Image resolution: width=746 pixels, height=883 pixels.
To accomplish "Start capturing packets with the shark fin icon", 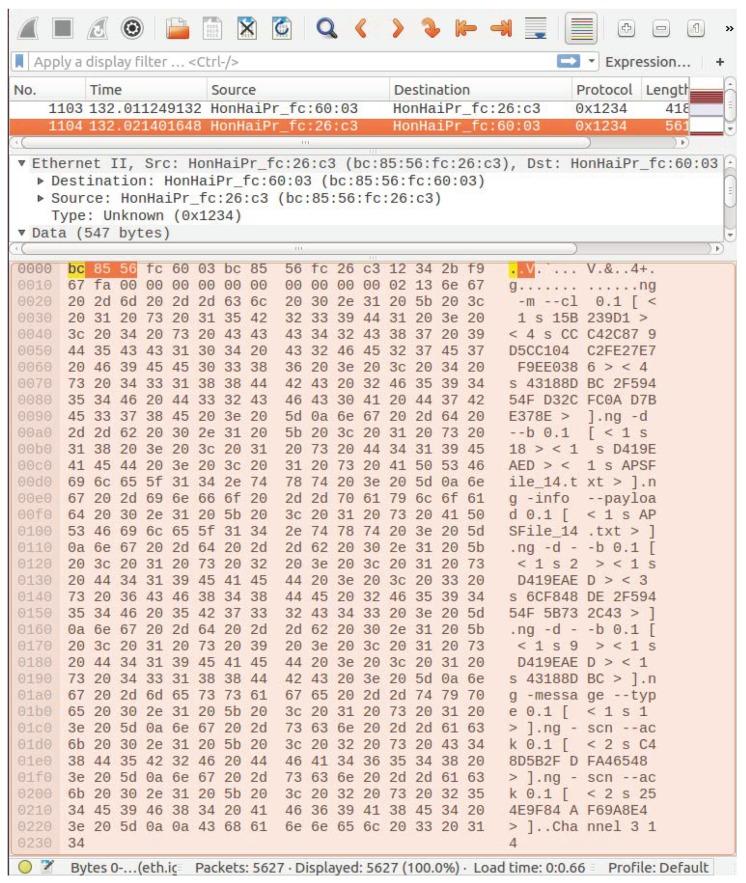I will click(28, 28).
